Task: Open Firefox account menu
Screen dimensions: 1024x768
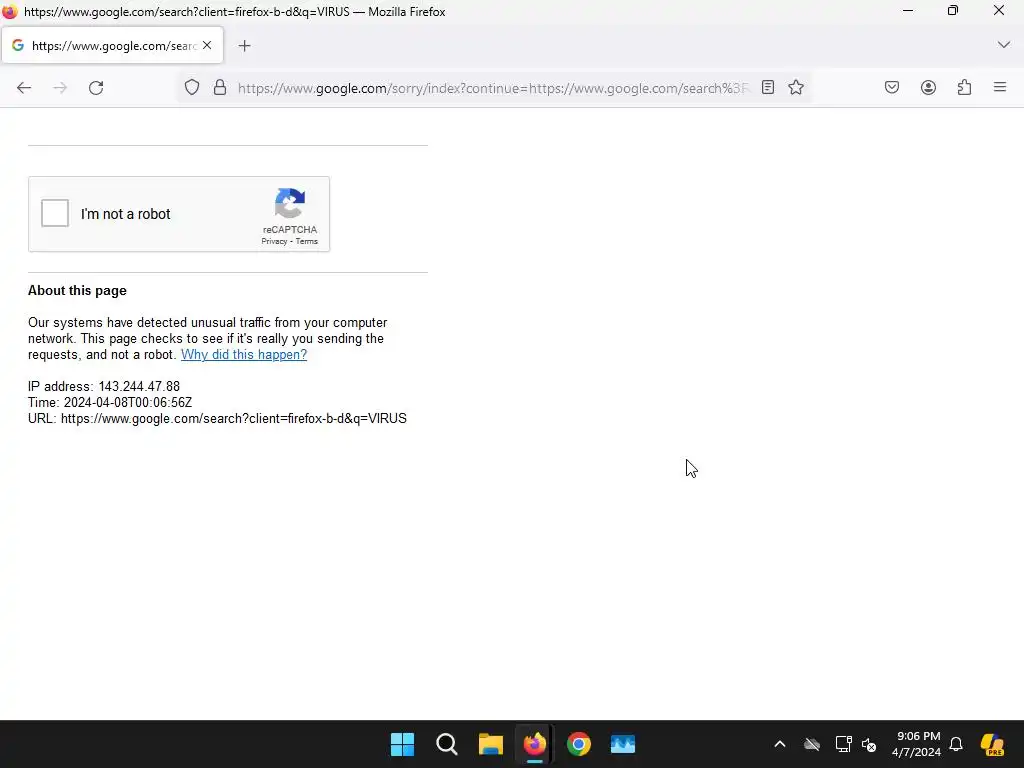Action: [928, 88]
